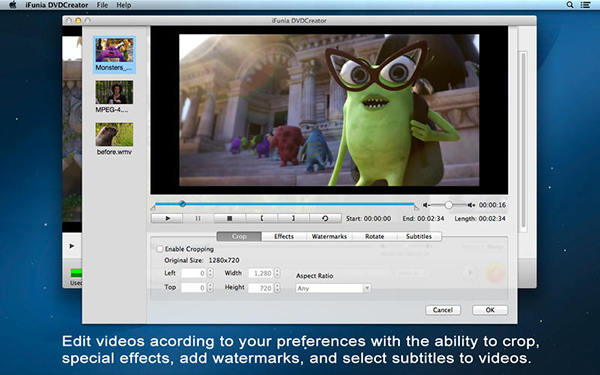The height and width of the screenshot is (375, 600).
Task: Switch to the Subtitles tab
Action: point(419,236)
